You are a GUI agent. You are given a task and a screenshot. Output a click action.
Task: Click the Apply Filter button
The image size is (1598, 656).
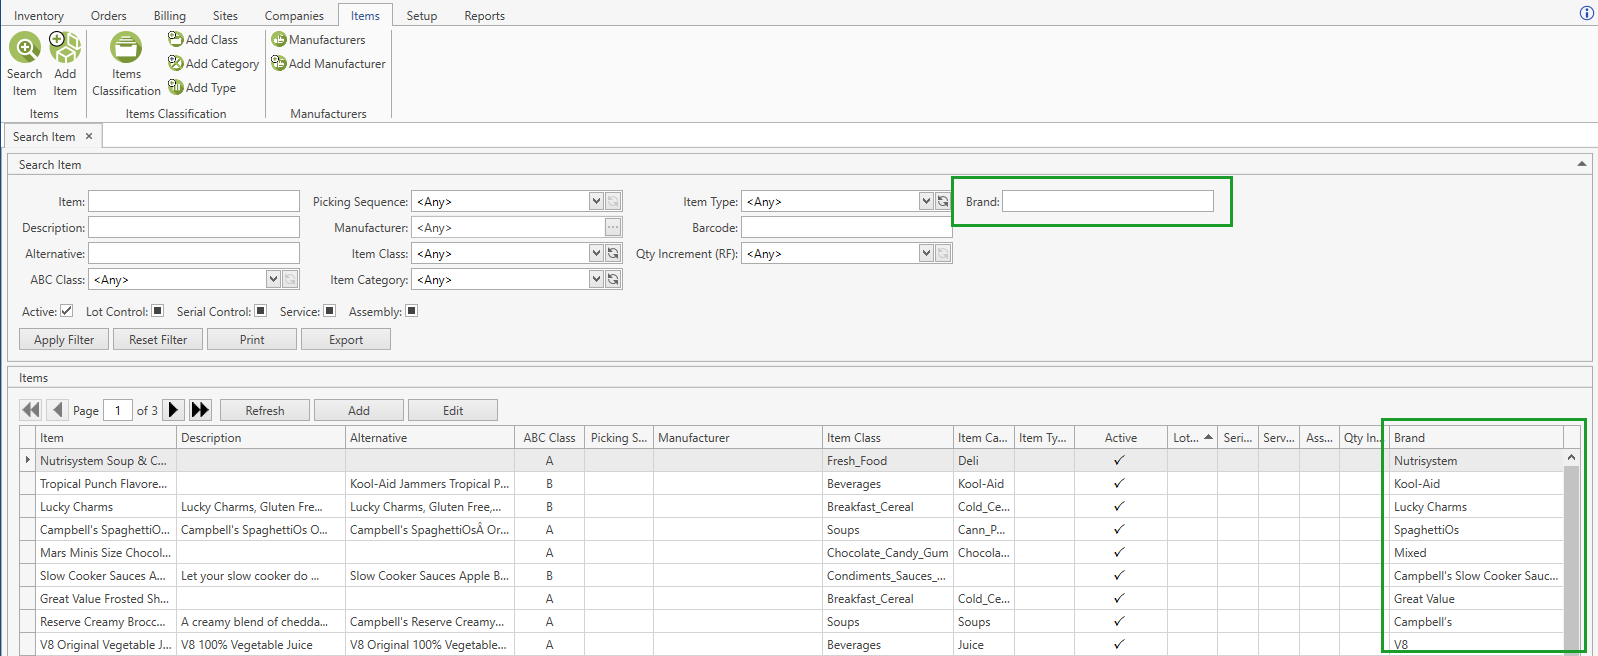[x=64, y=340]
